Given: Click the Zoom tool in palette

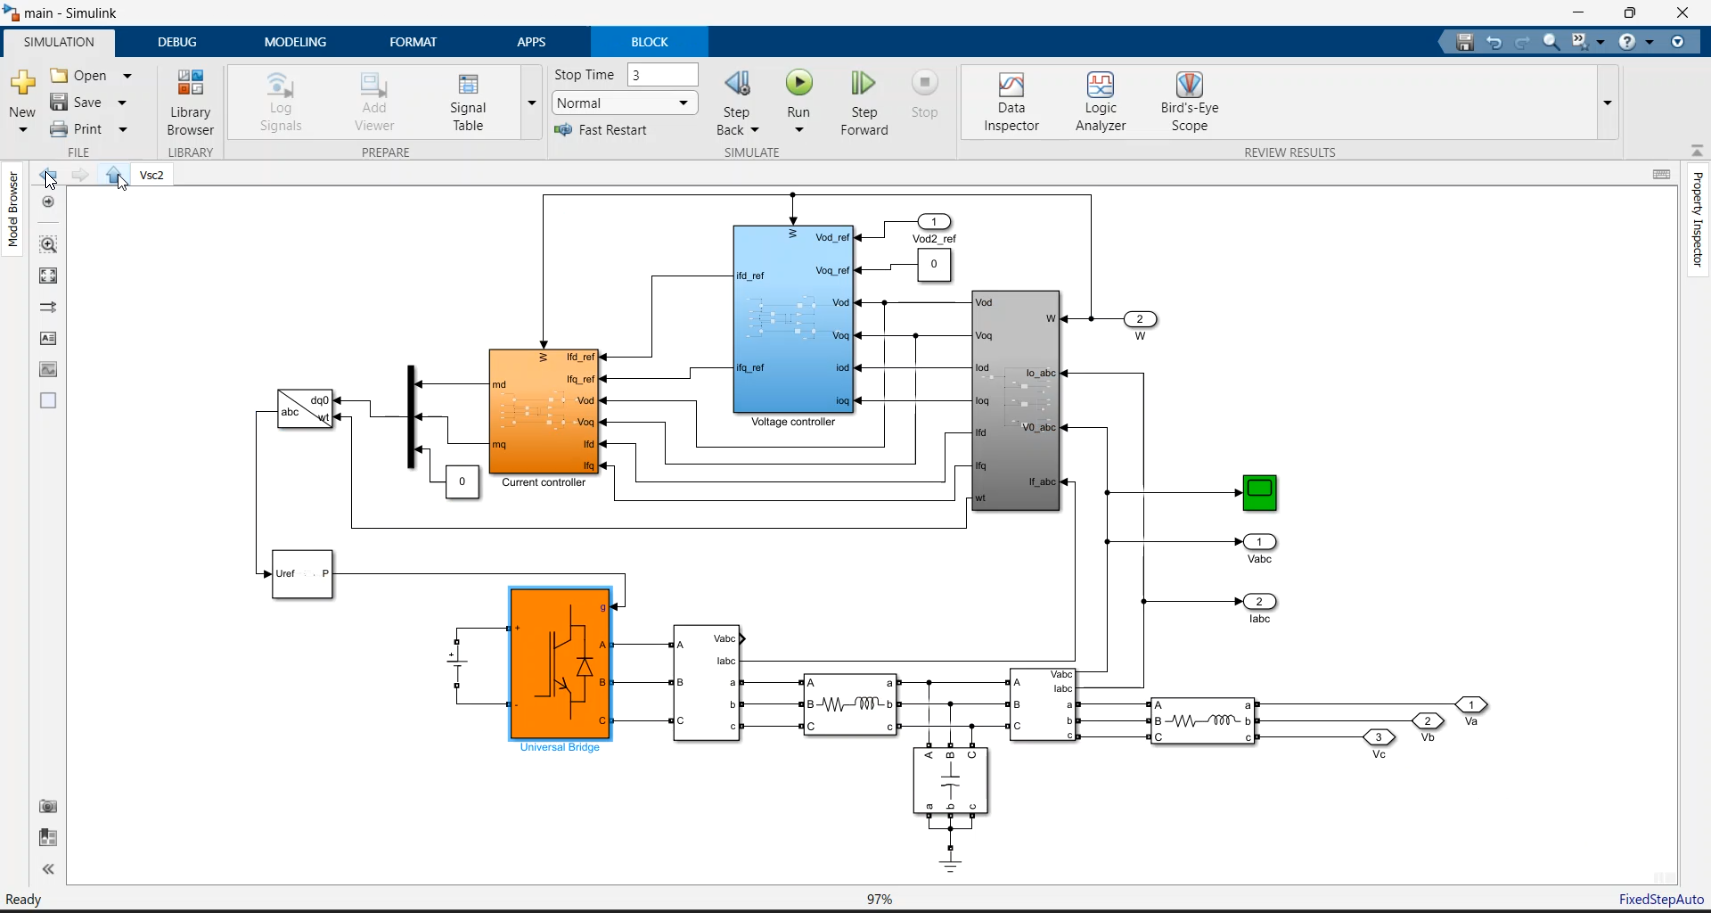Looking at the screenshot, I should [x=47, y=244].
